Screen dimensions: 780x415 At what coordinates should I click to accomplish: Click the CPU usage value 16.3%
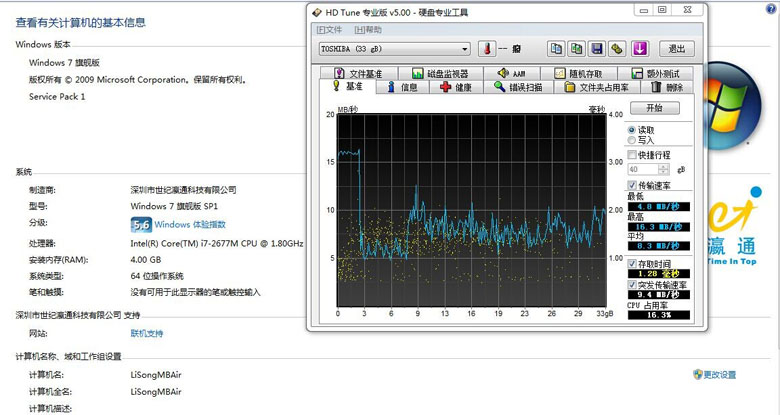(x=659, y=314)
